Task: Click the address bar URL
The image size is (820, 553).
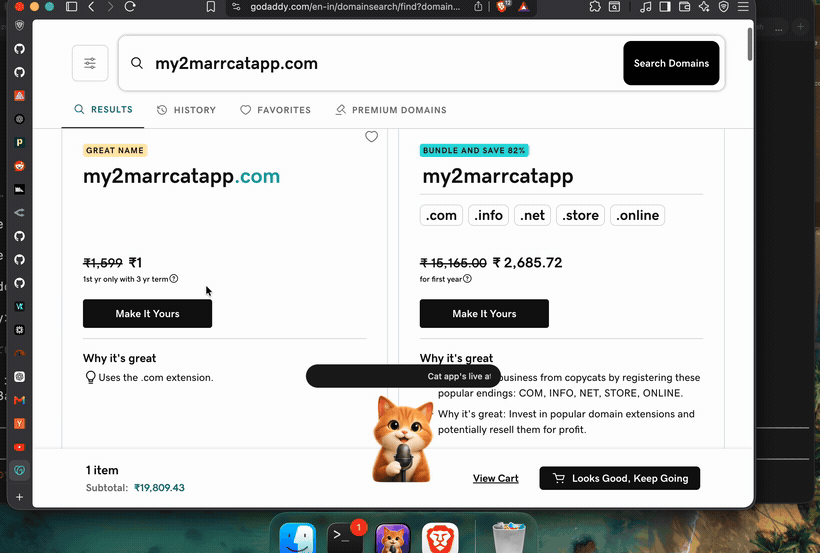Action: (x=355, y=7)
